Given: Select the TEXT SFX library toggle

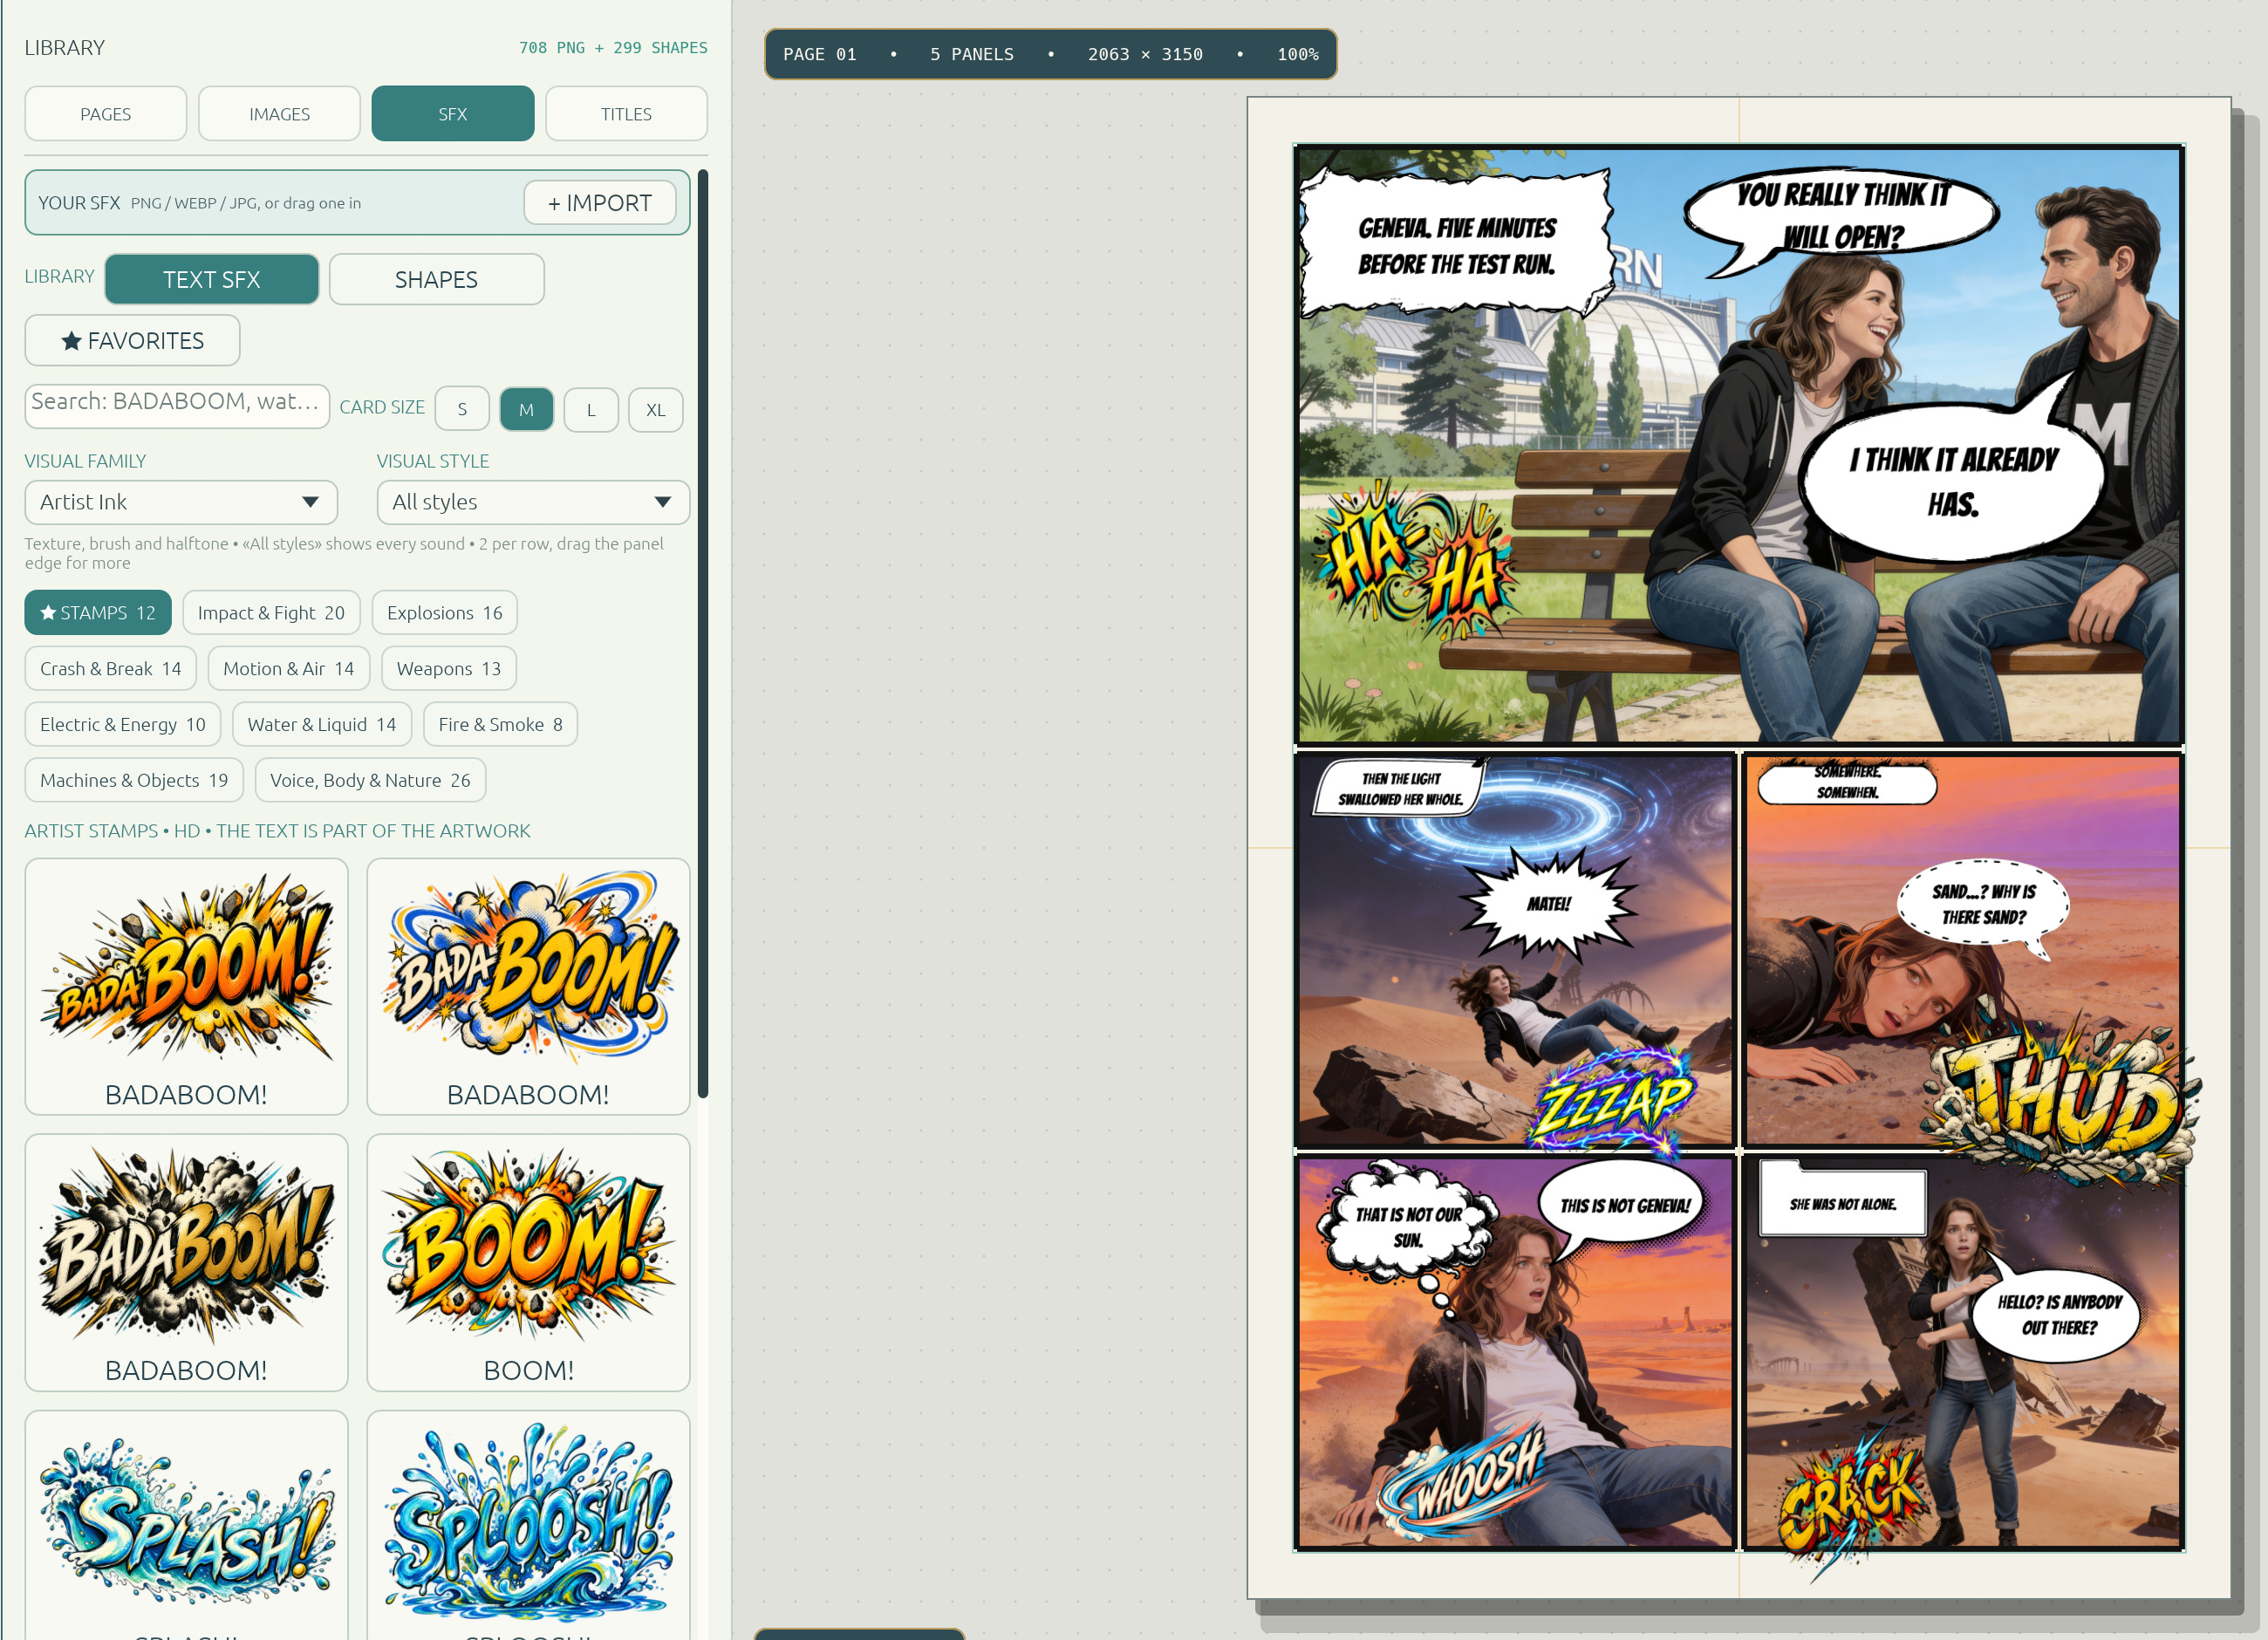Looking at the screenshot, I should (211, 279).
